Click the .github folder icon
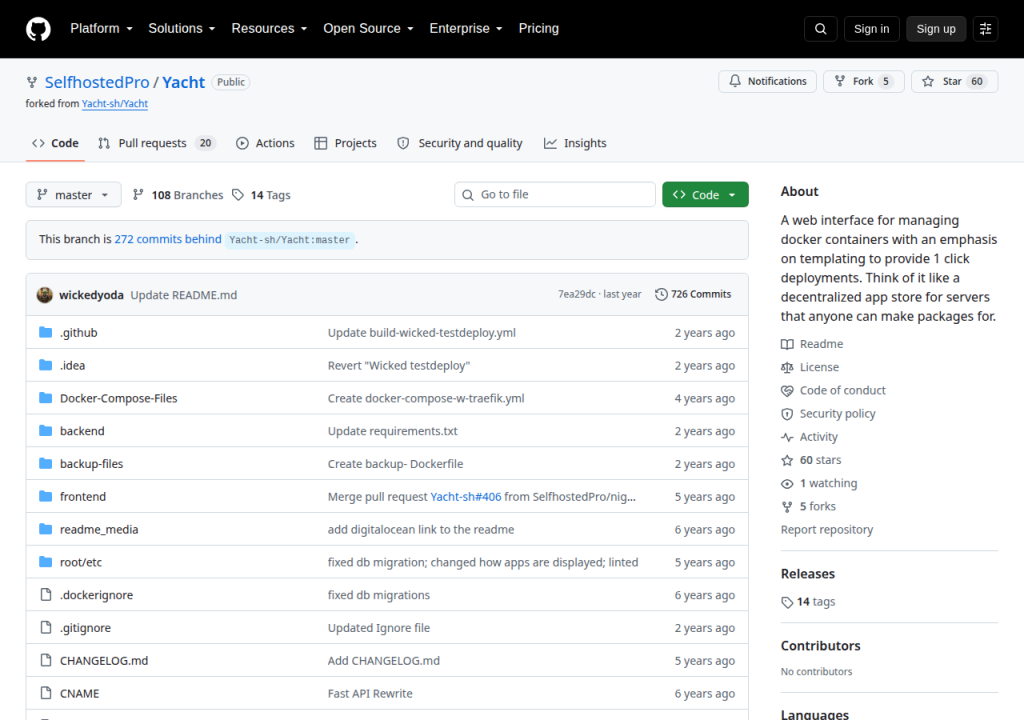This screenshot has width=1024, height=720. pos(46,333)
